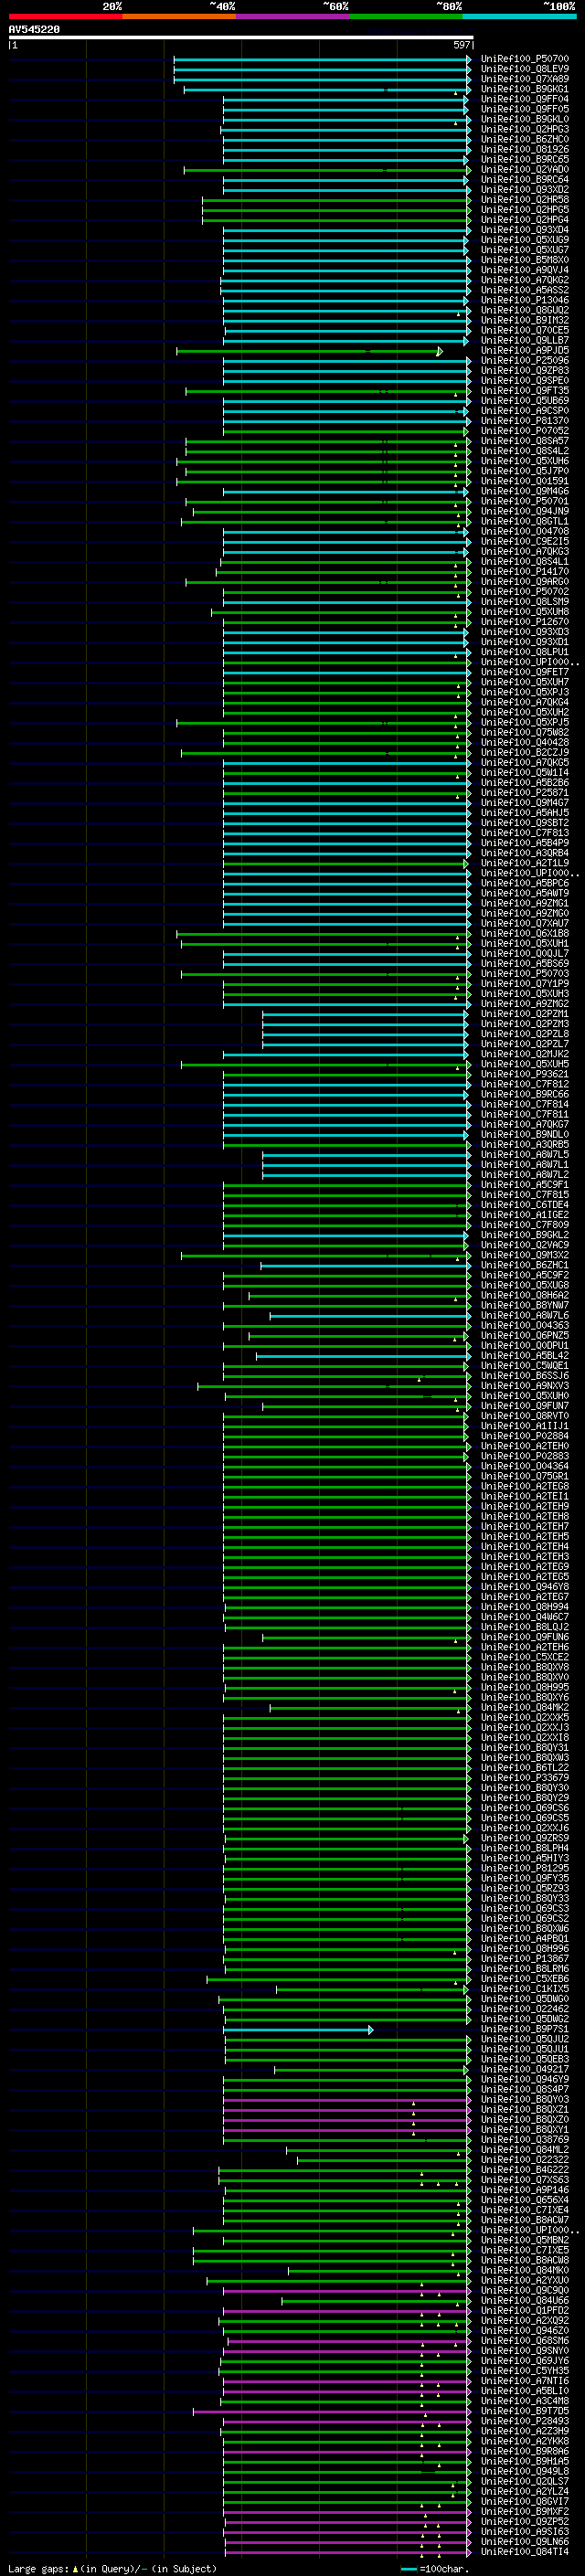
Task: Select the AV545220 query sequence label
Action: [x=34, y=29]
